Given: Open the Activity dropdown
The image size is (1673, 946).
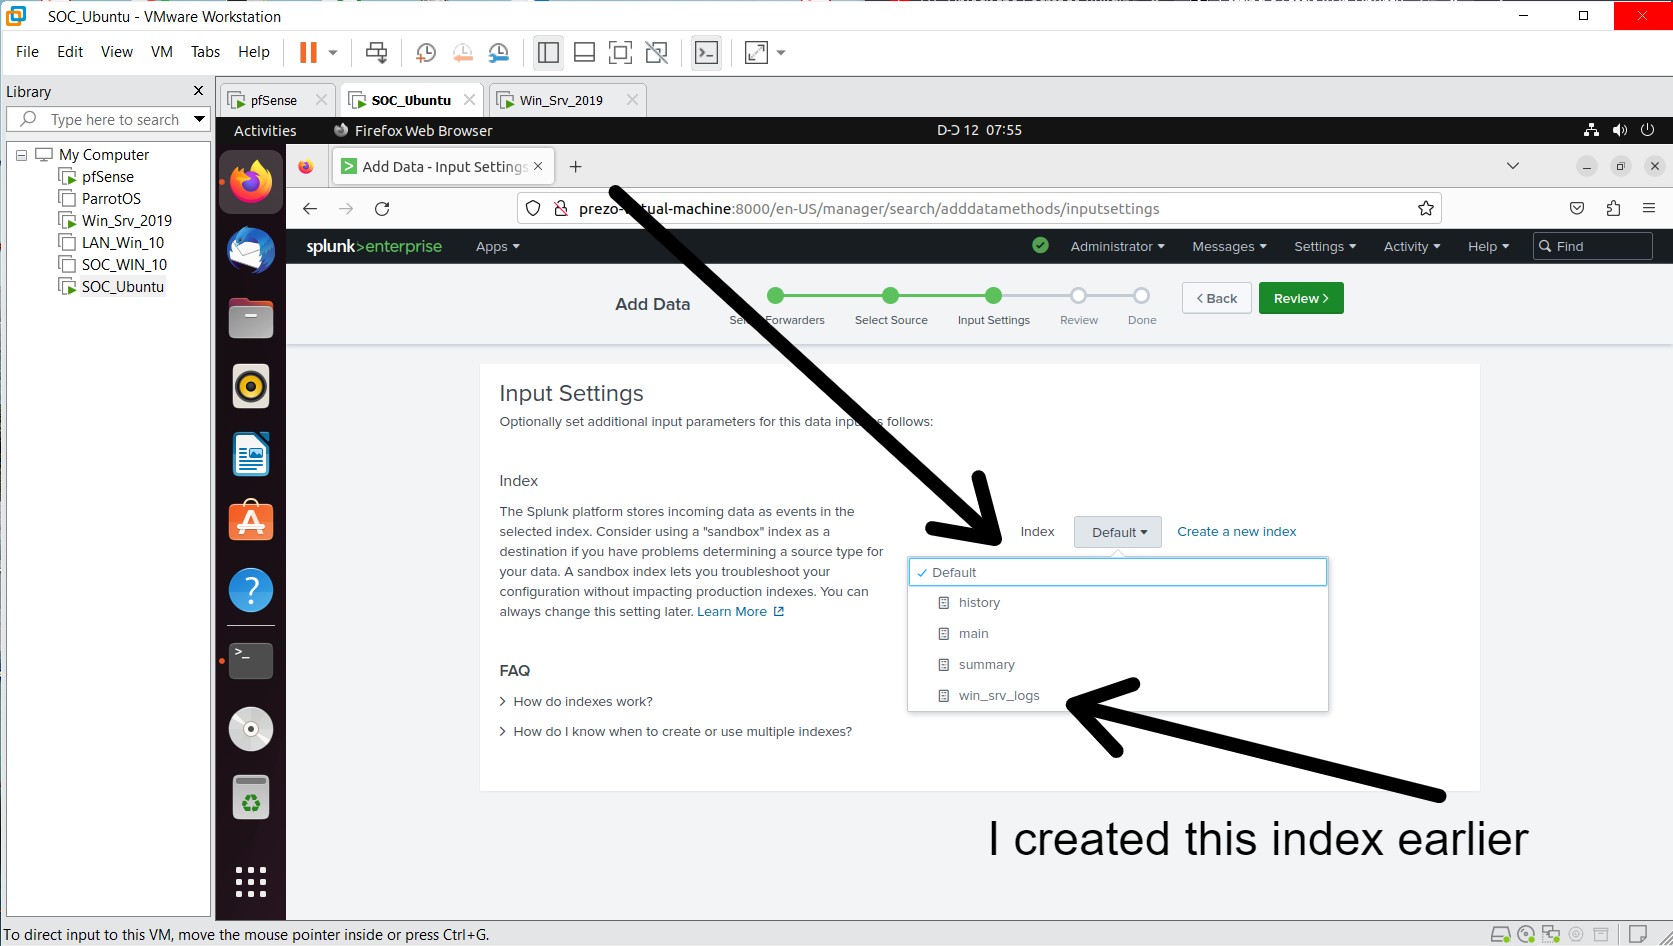Looking at the screenshot, I should pyautogui.click(x=1412, y=246).
